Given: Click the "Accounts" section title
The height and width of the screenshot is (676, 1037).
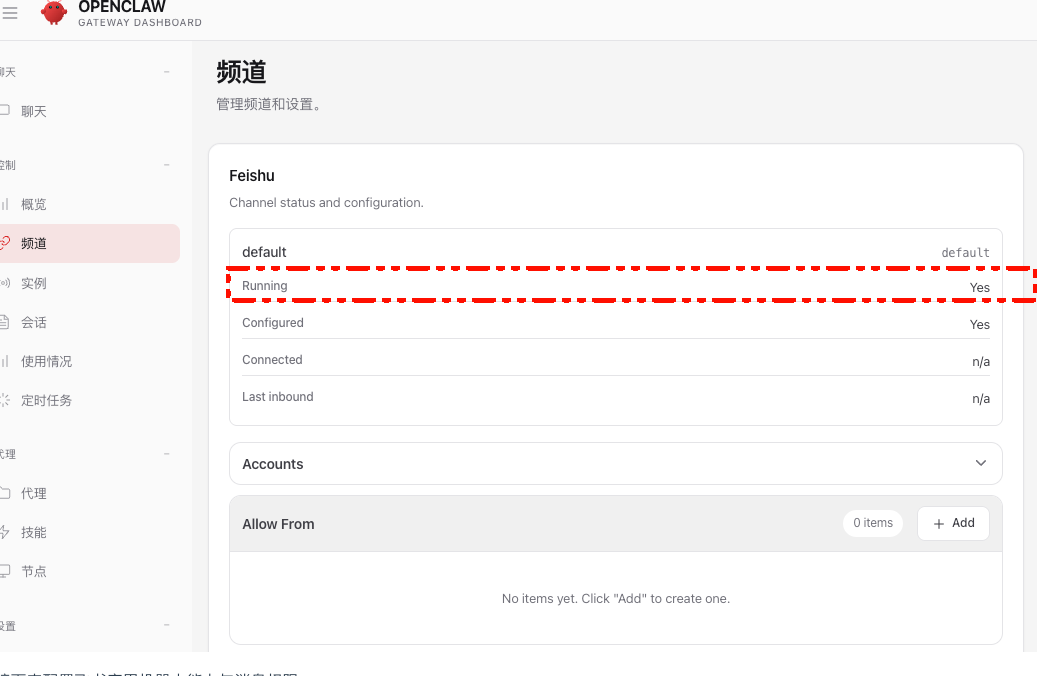Looking at the screenshot, I should click(x=272, y=464).
